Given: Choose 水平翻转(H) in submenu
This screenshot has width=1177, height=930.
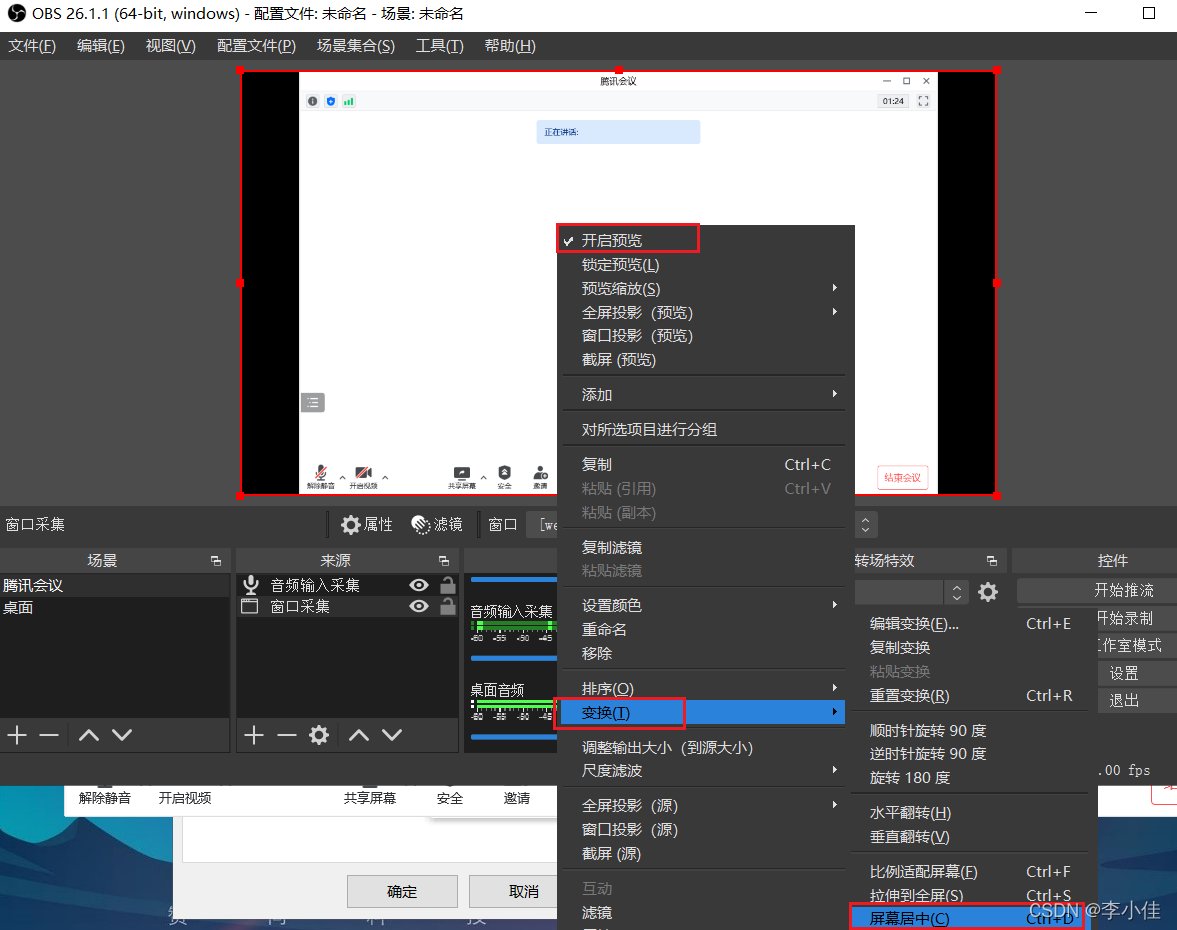Looking at the screenshot, I should [x=971, y=812].
